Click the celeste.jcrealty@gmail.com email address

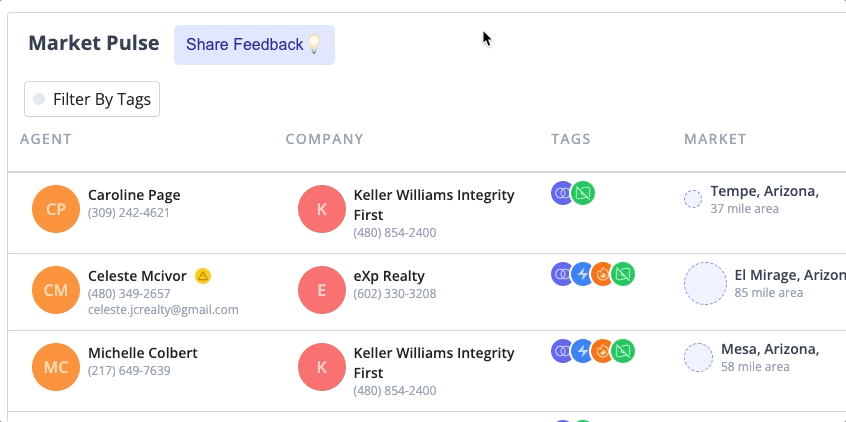(163, 310)
